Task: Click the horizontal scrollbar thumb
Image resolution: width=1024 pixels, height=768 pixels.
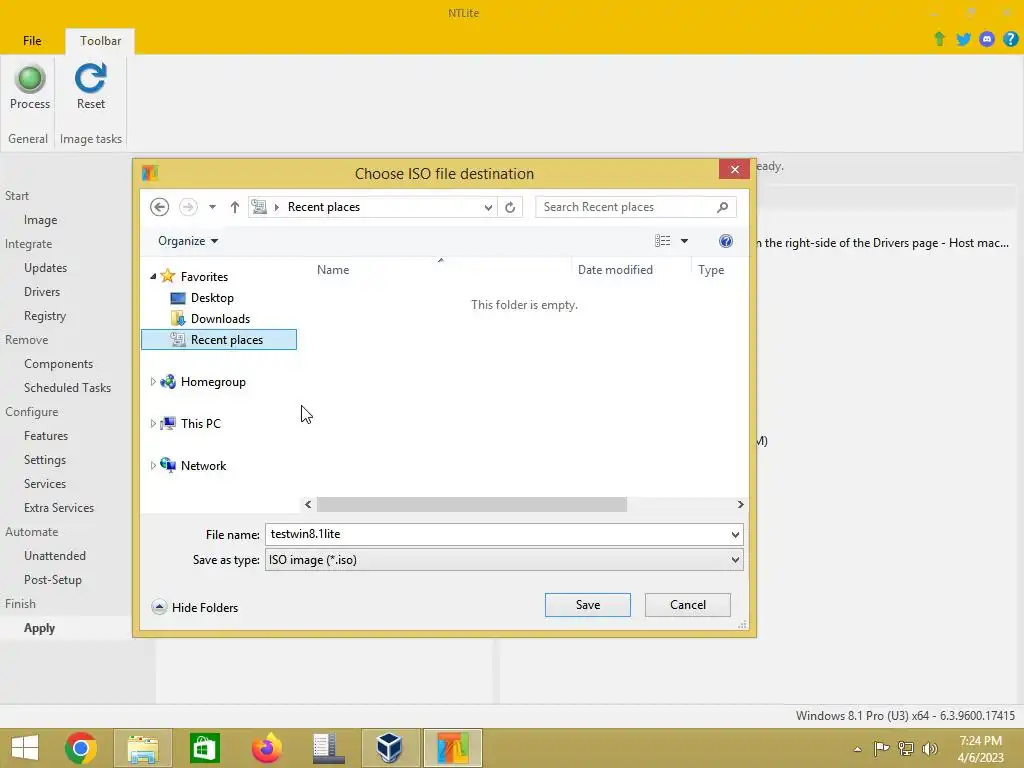Action: (x=472, y=504)
